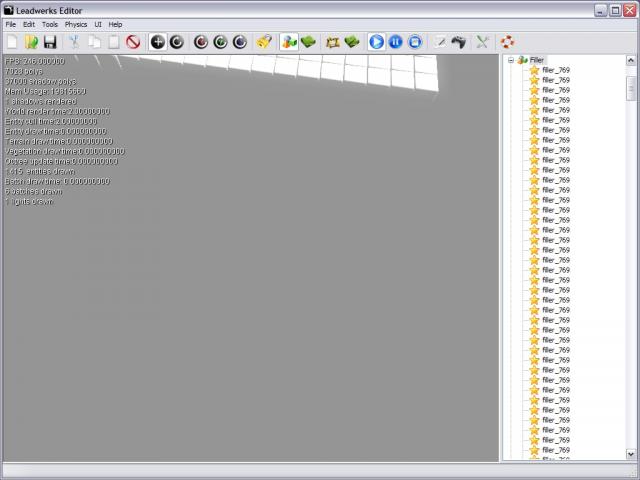Viewport: 640px width, 480px height.
Task: Click the scissors Cut icon
Action: (75, 42)
